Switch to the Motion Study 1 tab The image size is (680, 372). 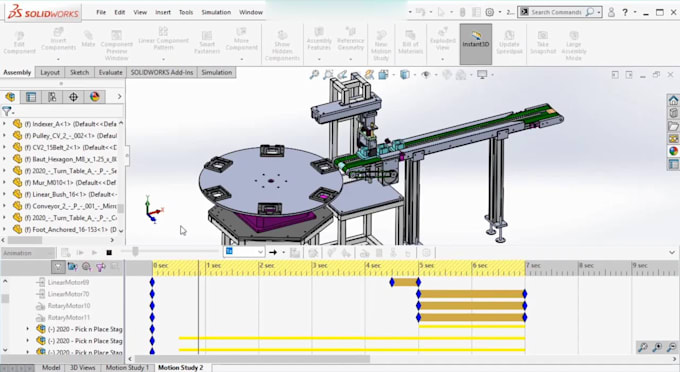(127, 368)
